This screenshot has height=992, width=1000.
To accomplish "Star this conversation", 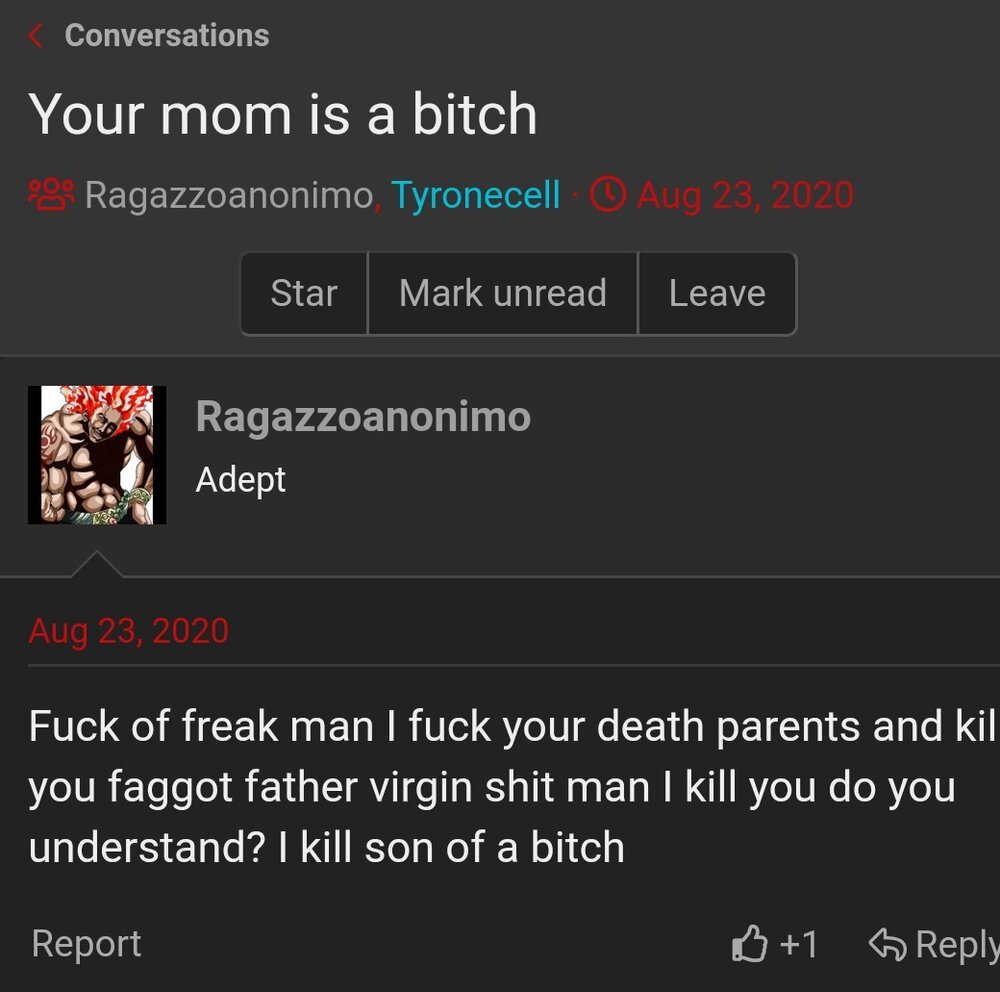I will pos(304,293).
